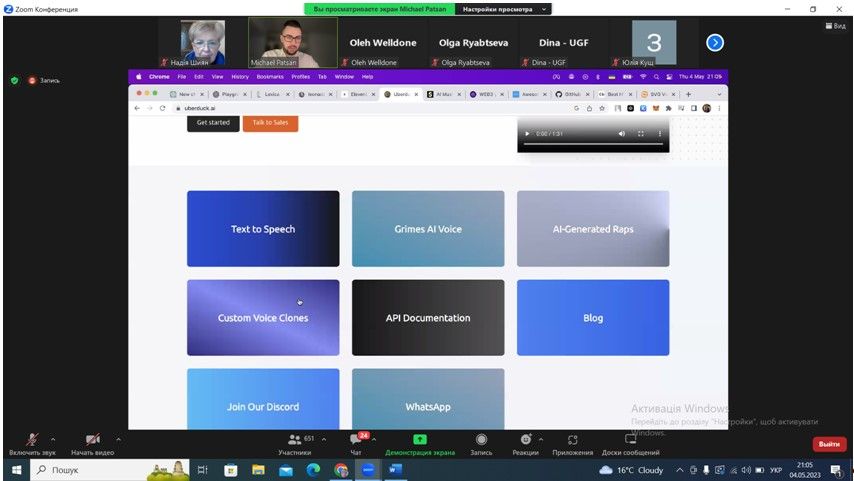The image size is (854, 481).
Task: Click the video player progress bar
Action: click(592, 145)
